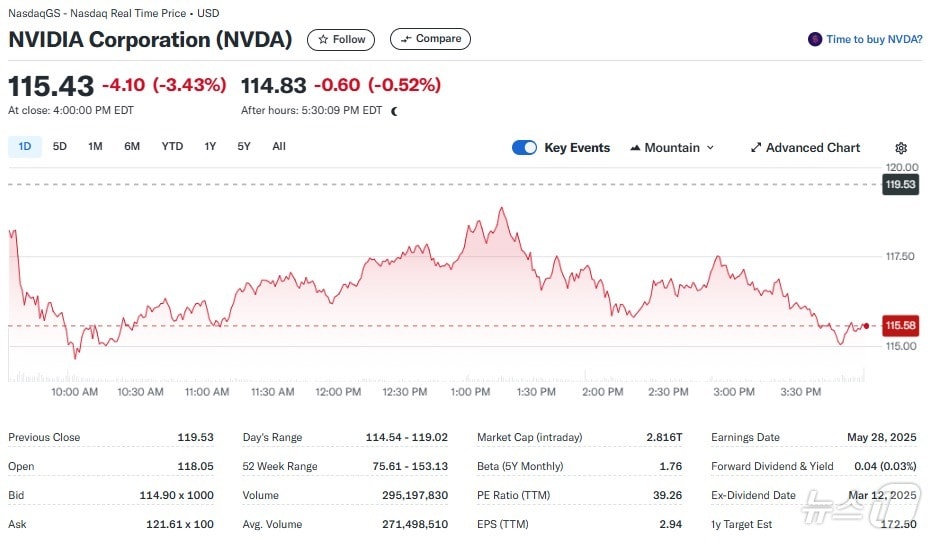Click the compare arrows icon
This screenshot has width=931, height=540.
(x=405, y=40)
